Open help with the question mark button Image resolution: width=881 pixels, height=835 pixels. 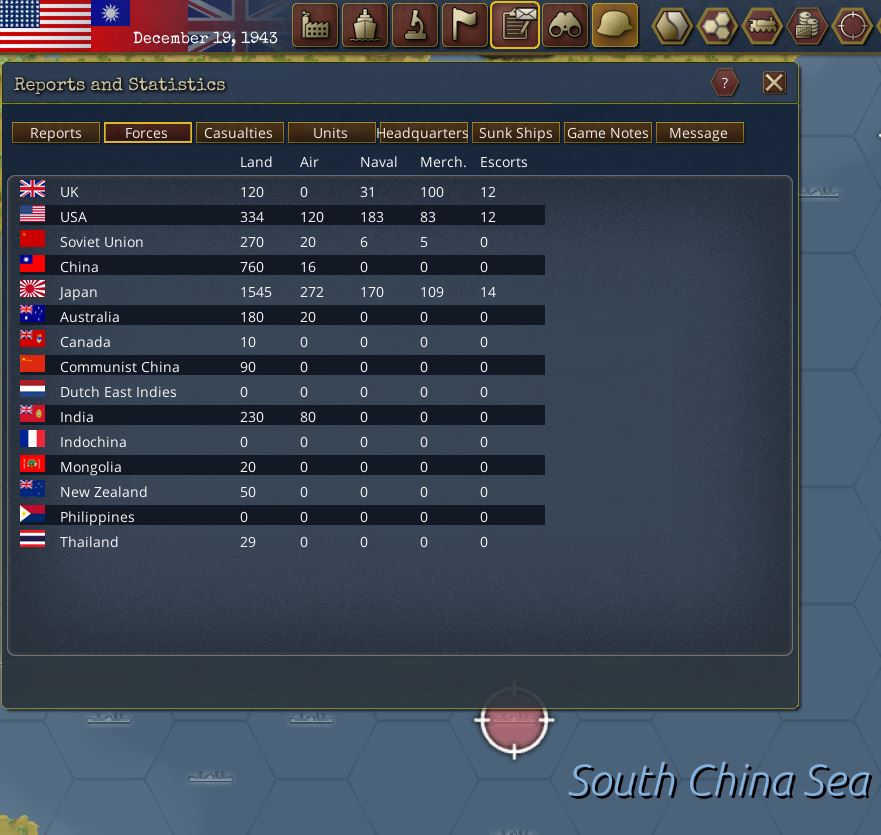(725, 83)
